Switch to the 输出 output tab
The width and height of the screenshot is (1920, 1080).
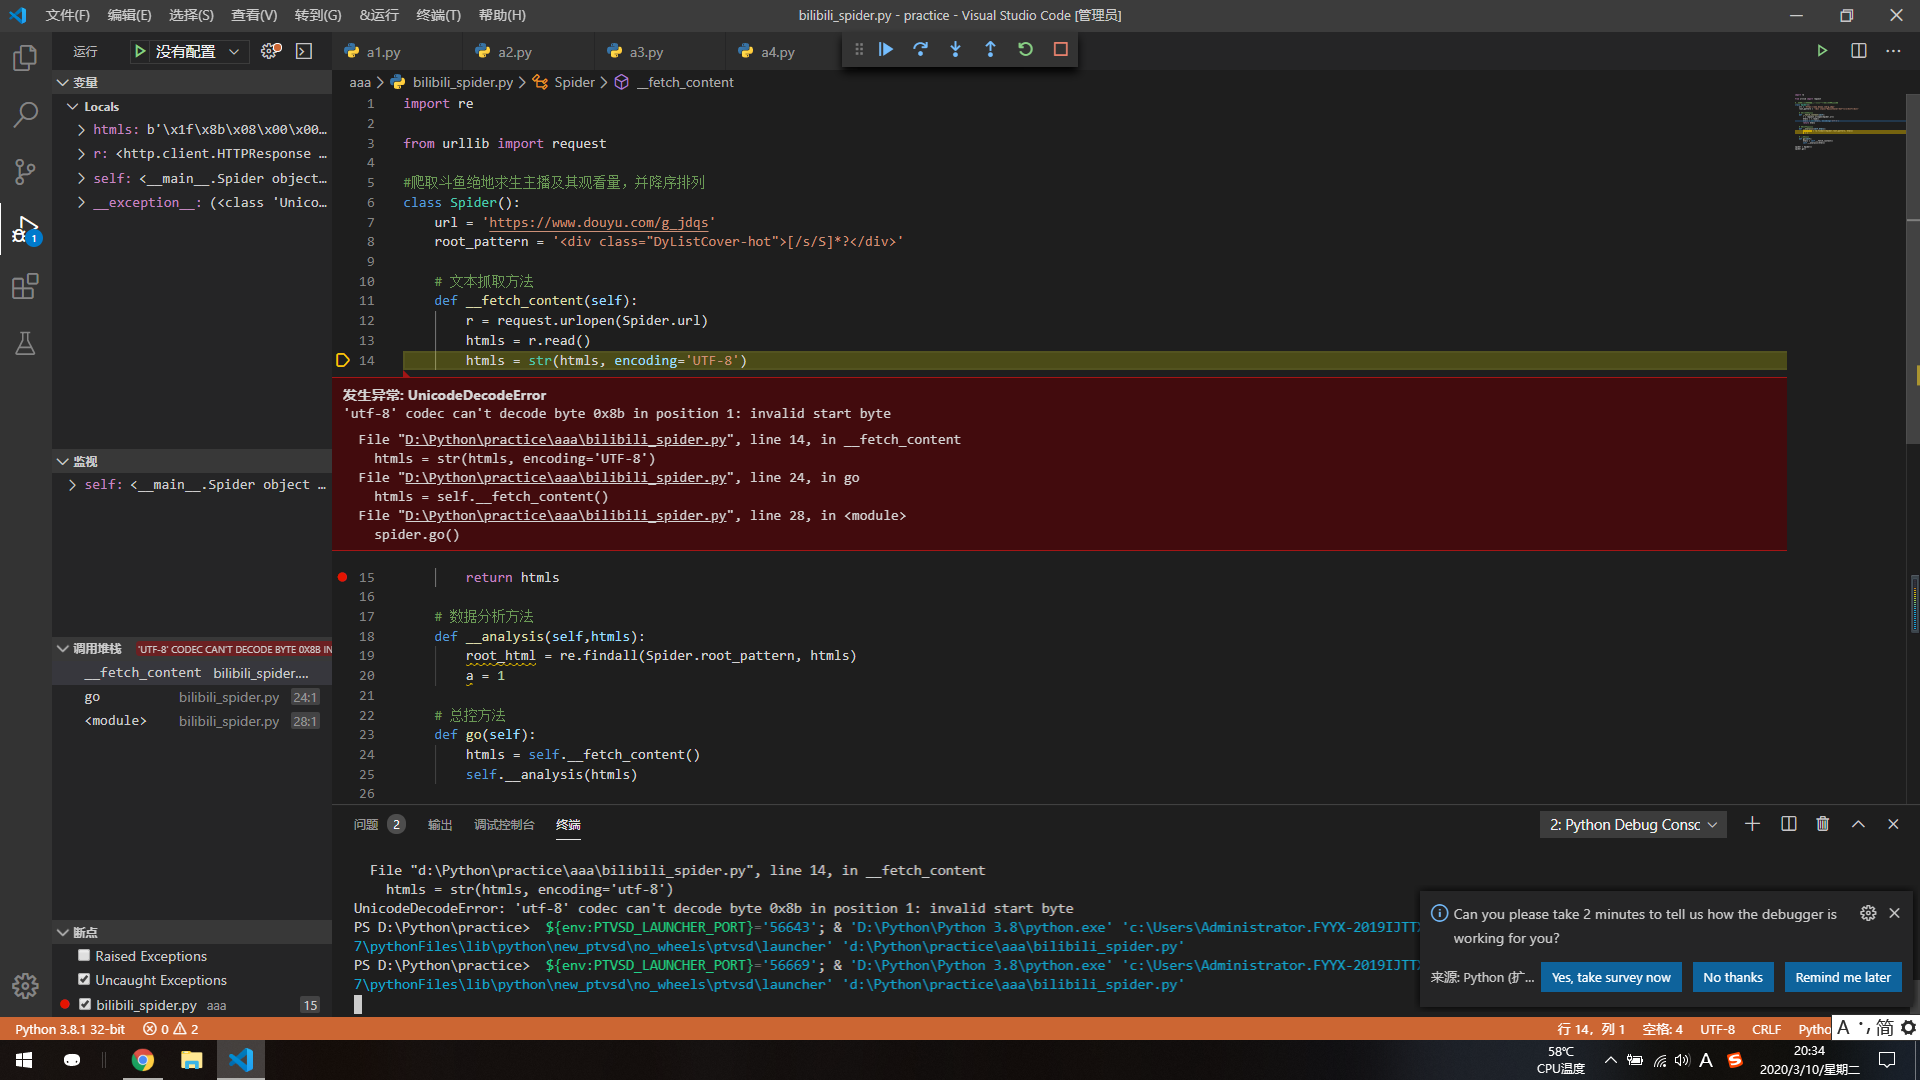coord(440,825)
